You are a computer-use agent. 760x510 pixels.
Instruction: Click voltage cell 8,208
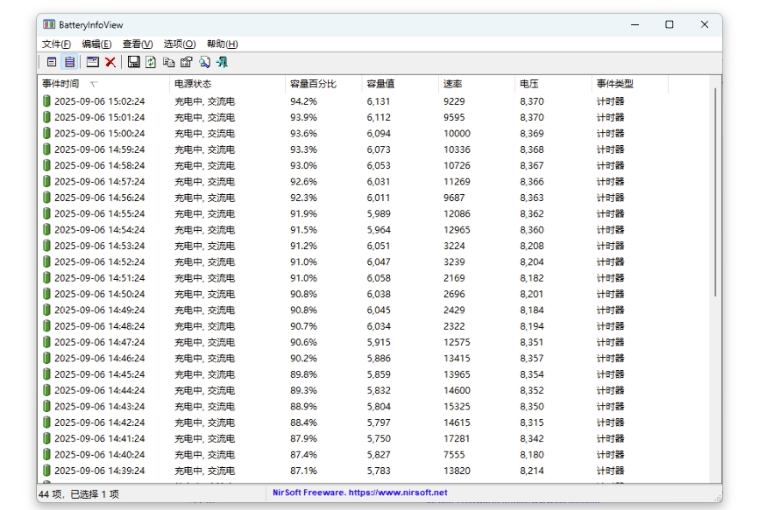click(x=532, y=246)
